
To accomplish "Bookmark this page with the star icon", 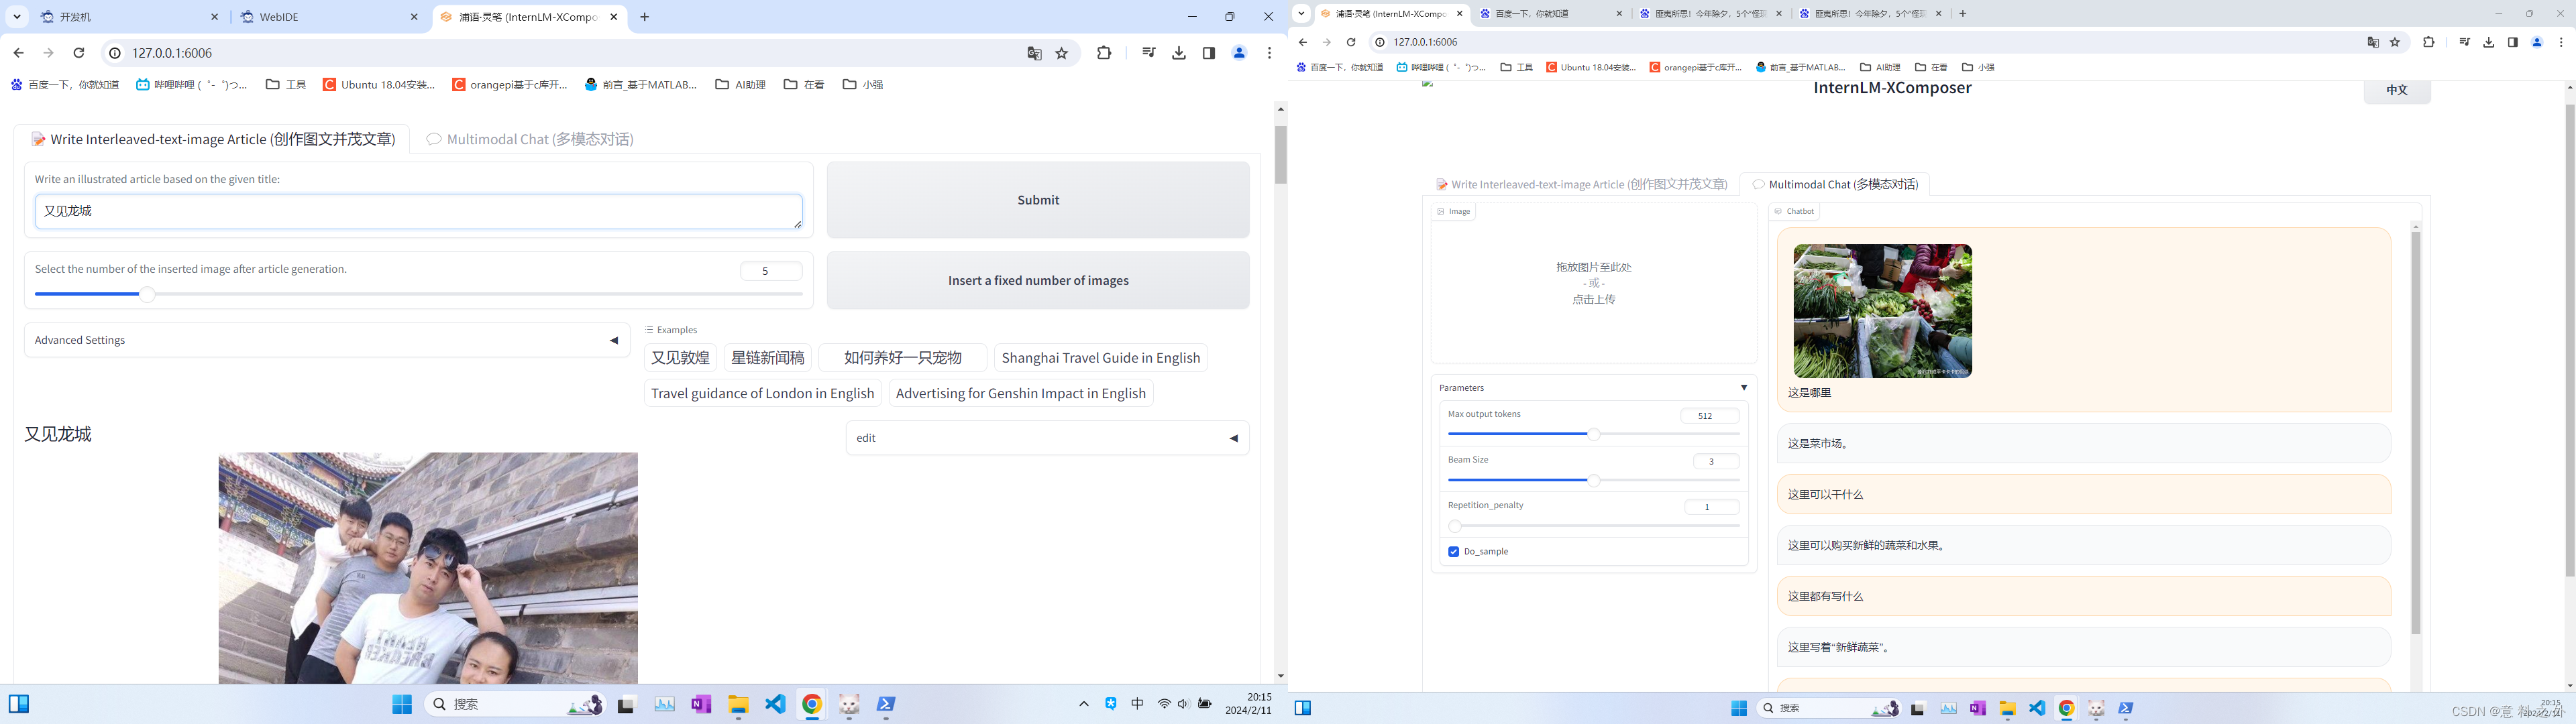I will [1062, 53].
